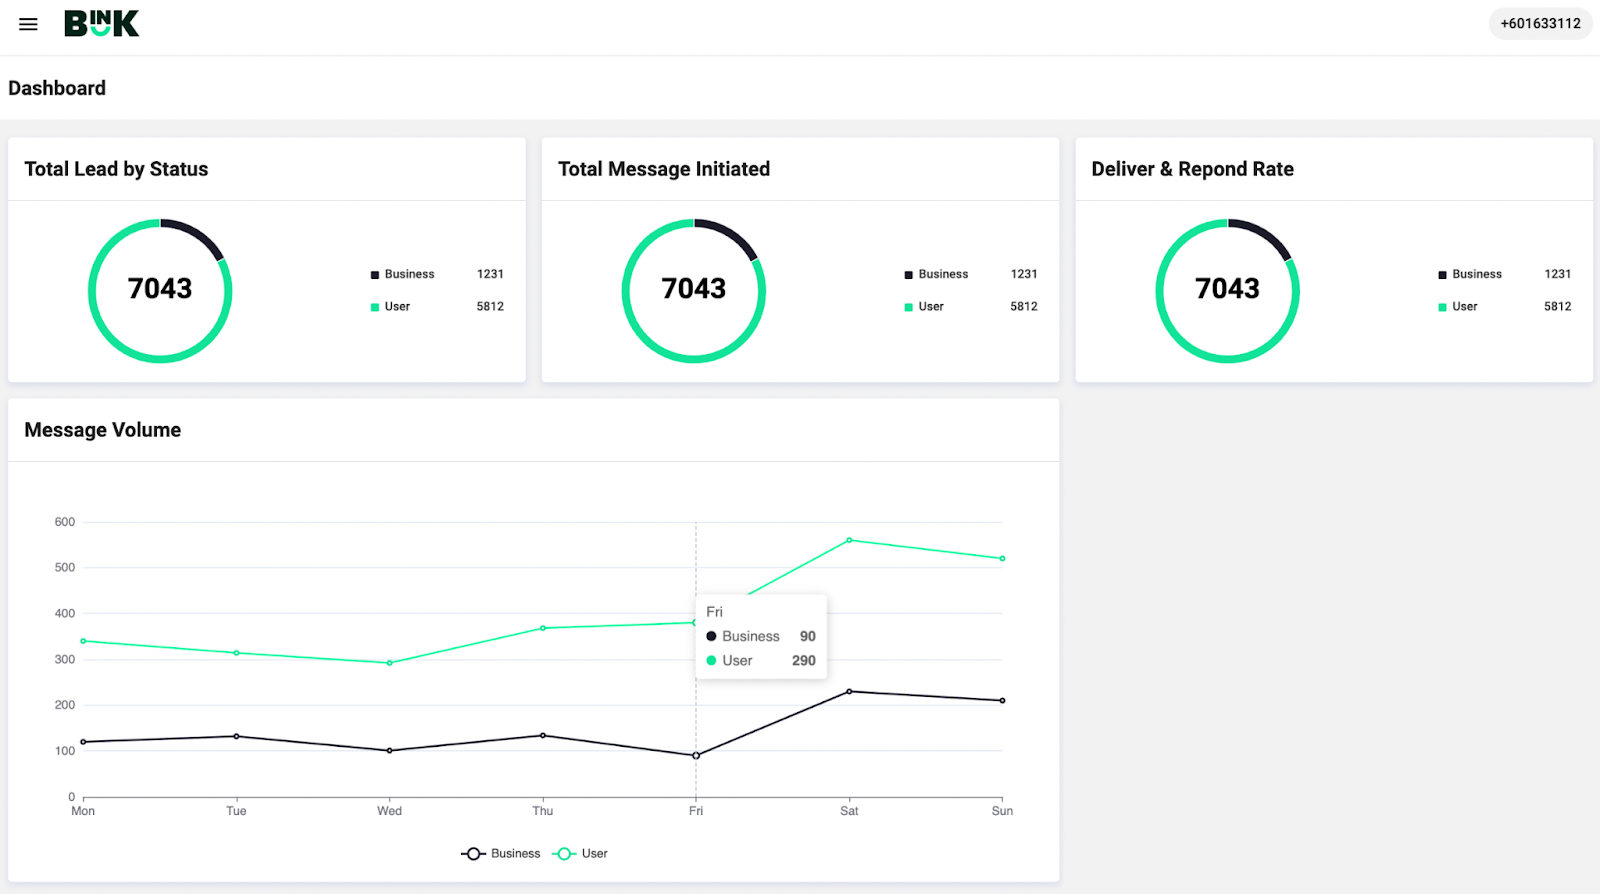
Task: Select the Wed data point on User line
Action: [x=389, y=663]
